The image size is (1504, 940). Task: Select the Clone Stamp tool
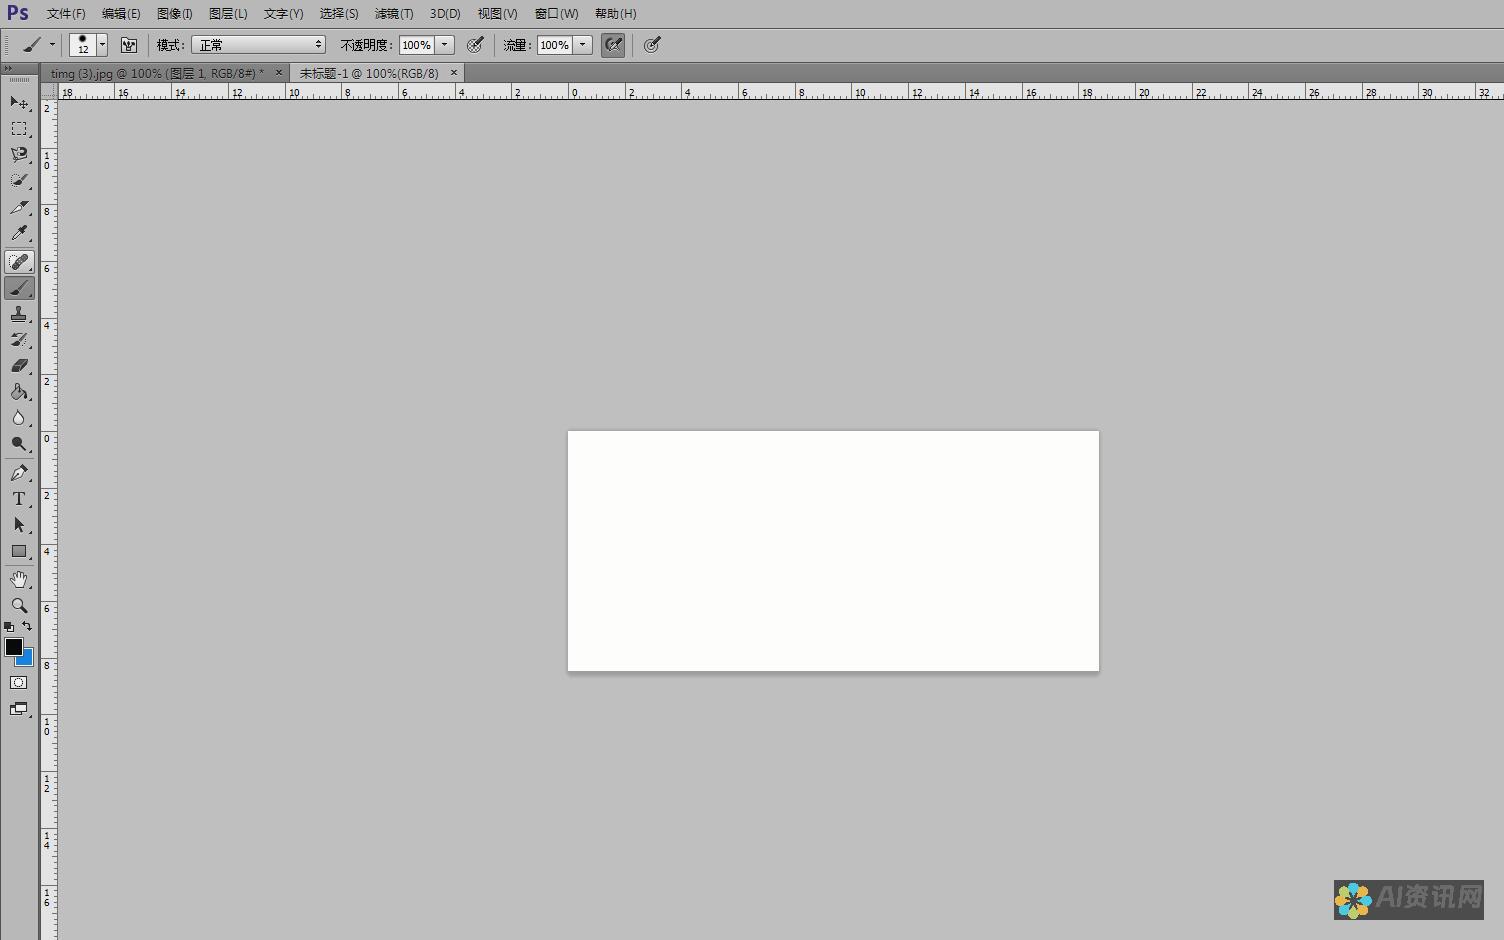(x=19, y=313)
